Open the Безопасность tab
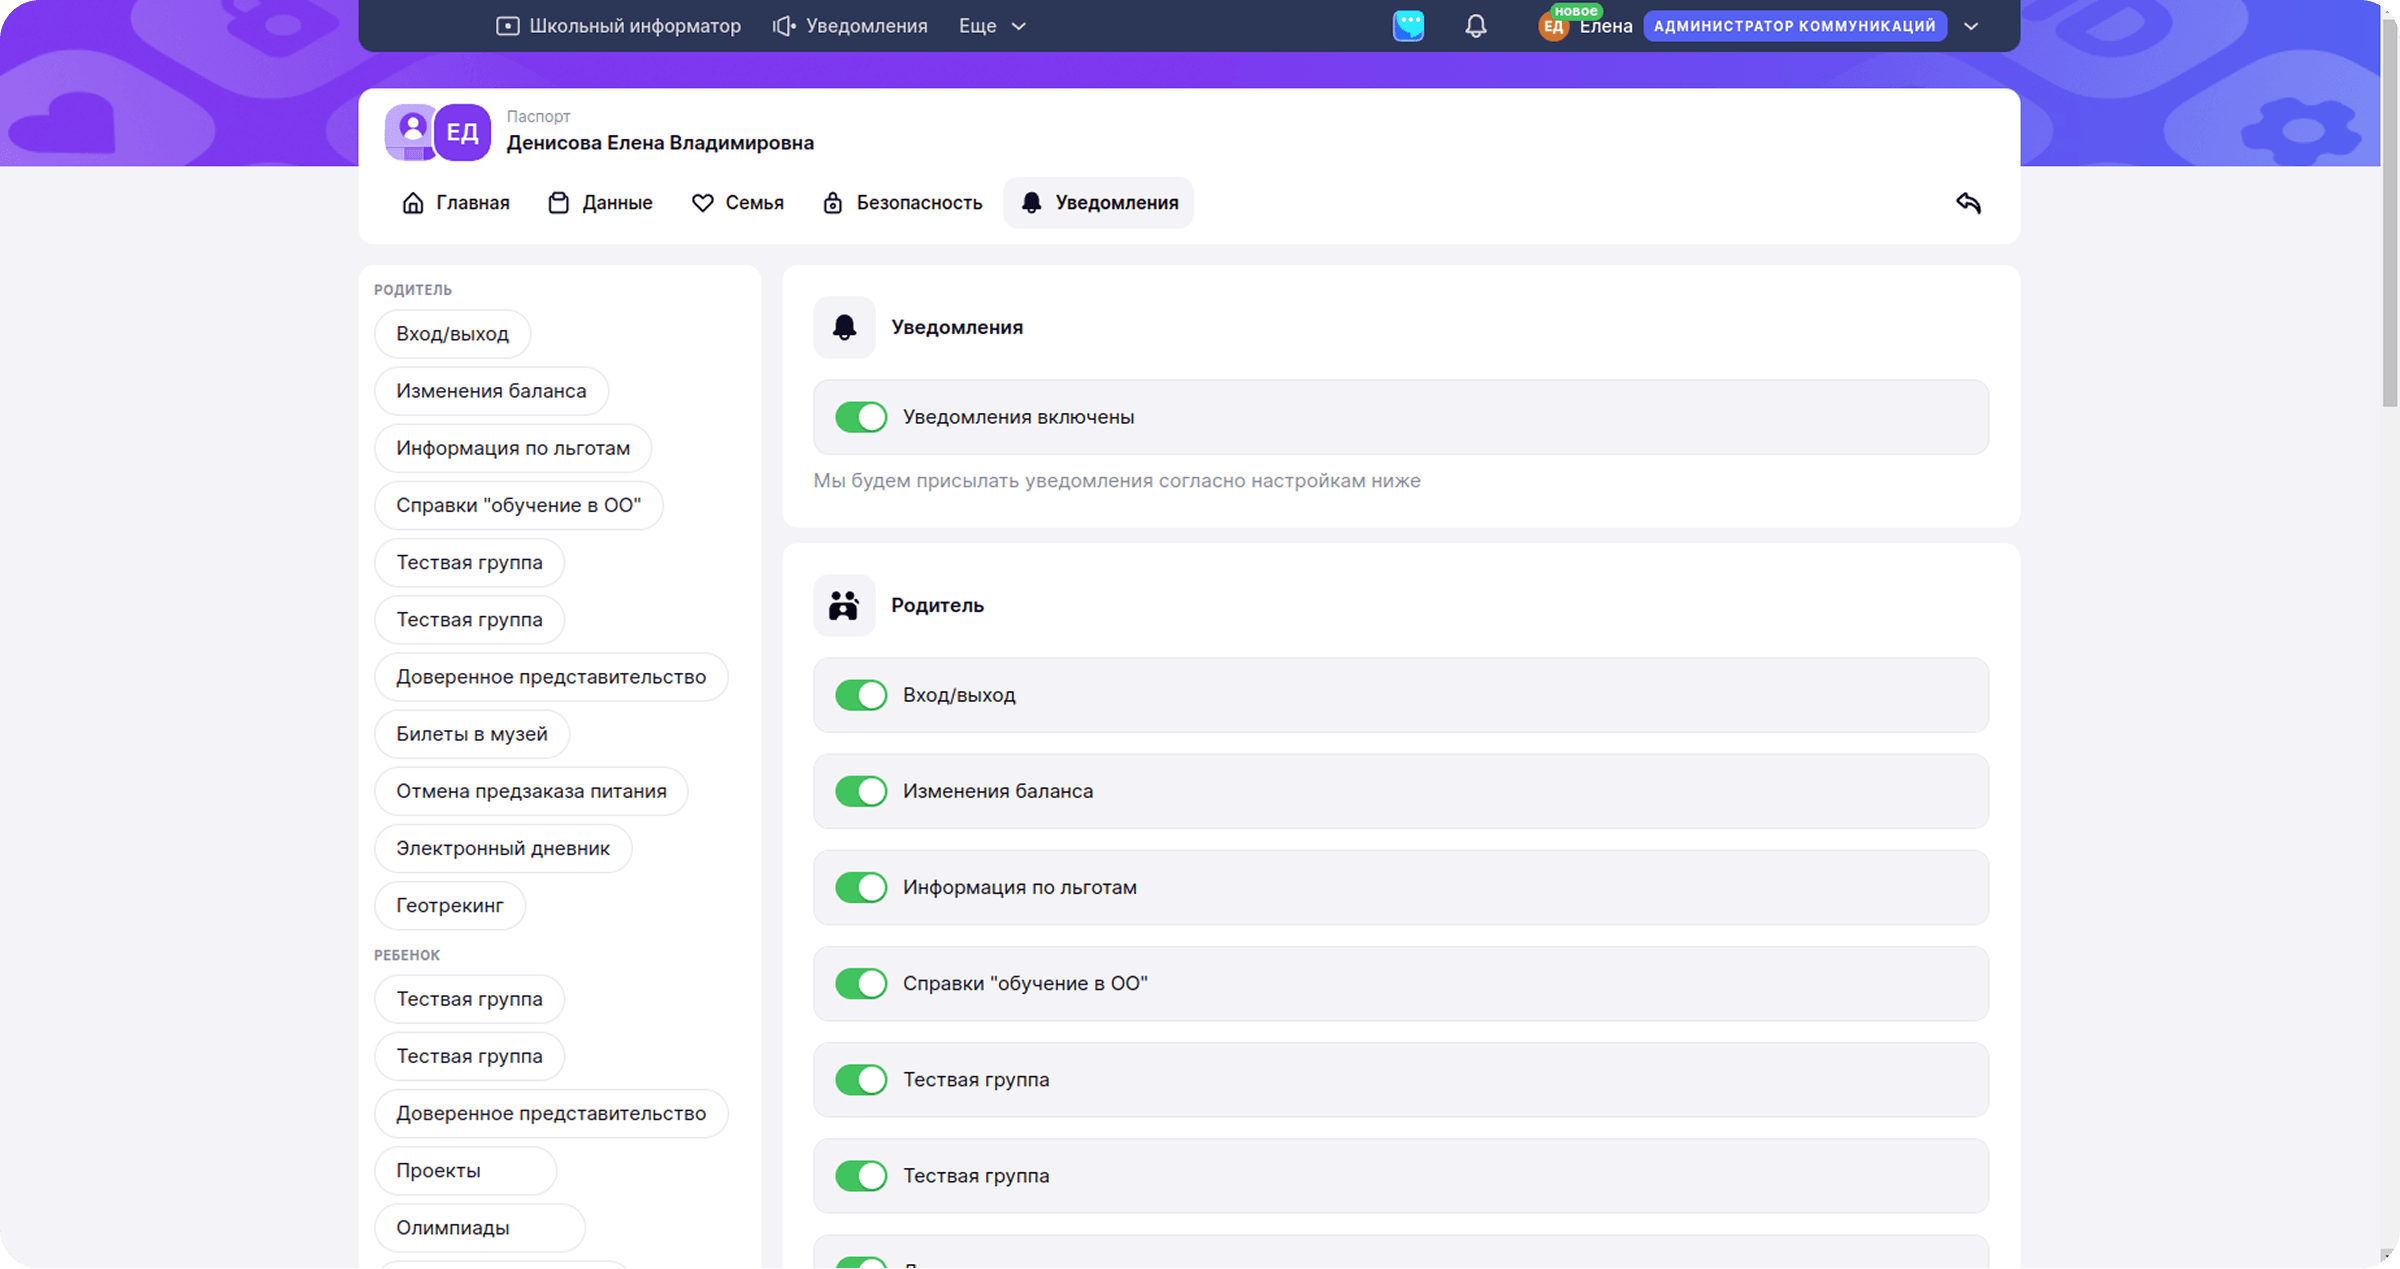2400x1269 pixels. (902, 203)
